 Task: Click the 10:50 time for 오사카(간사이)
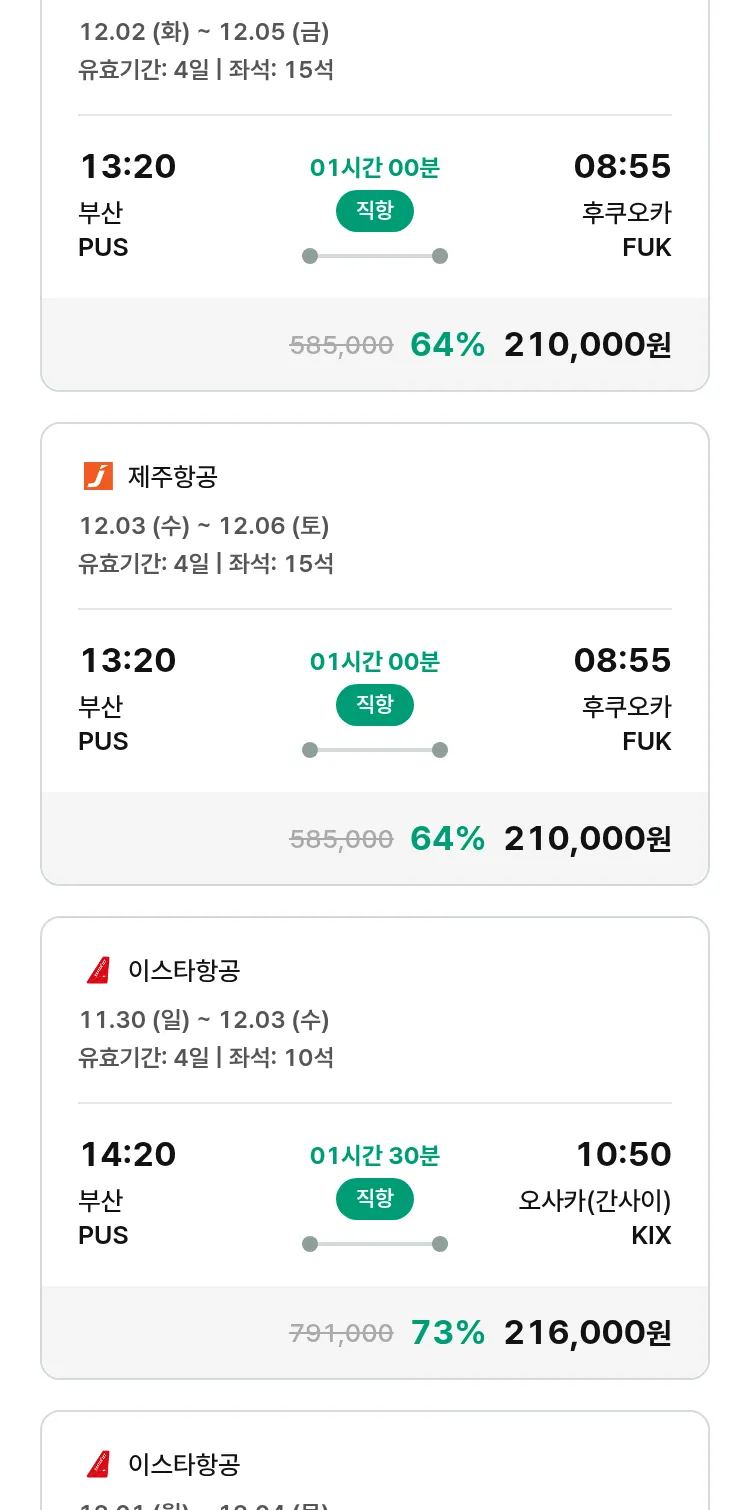pos(623,1154)
